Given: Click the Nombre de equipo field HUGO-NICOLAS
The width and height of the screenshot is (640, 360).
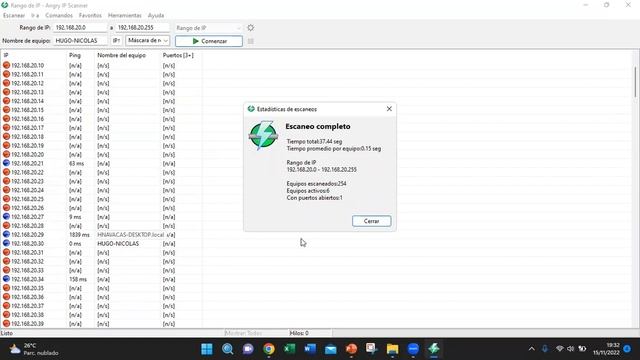Looking at the screenshot, I should [x=81, y=40].
